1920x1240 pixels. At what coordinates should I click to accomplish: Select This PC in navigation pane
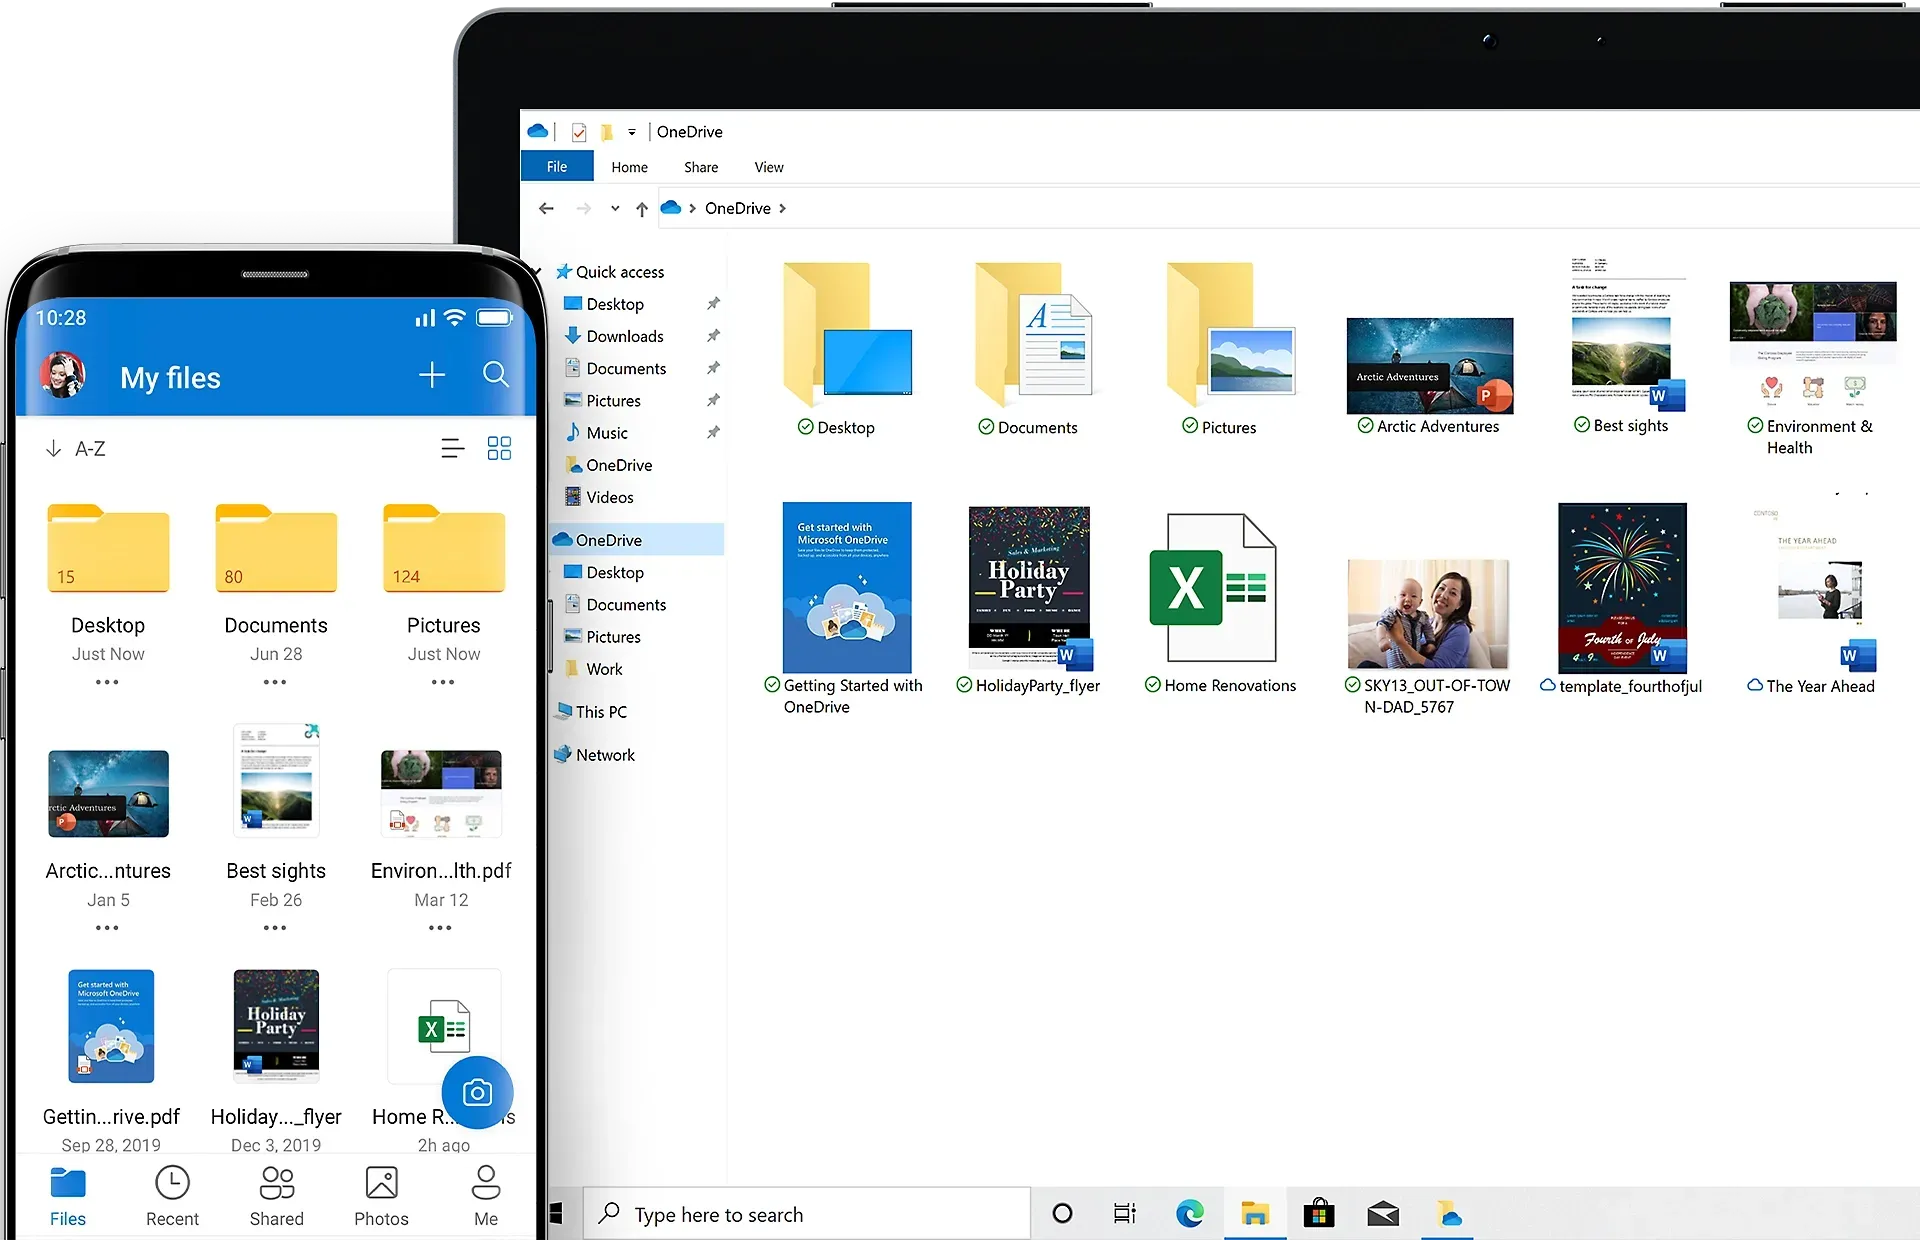[590, 712]
